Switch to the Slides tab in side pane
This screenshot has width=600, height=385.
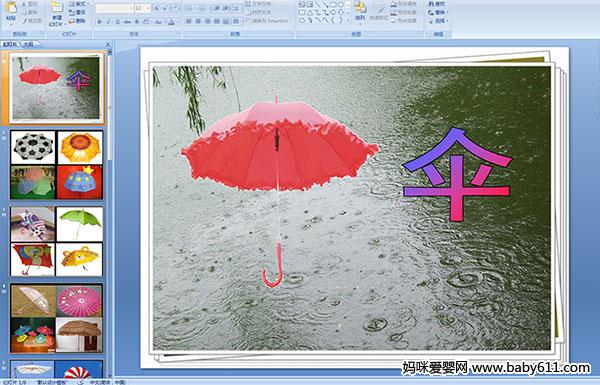[10, 44]
